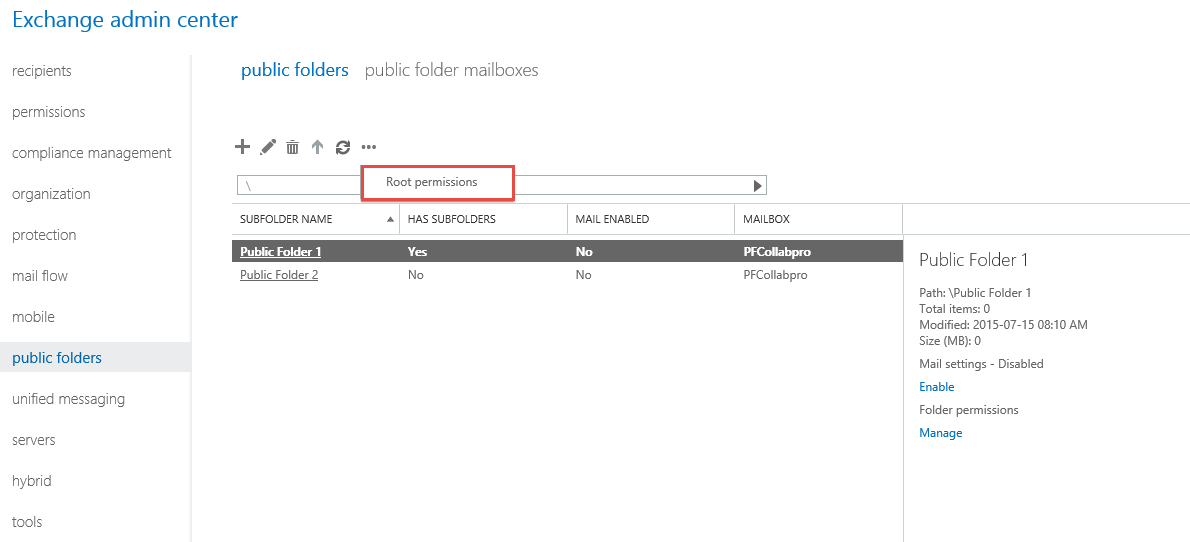Switch to public folder mailboxes tab
The width and height of the screenshot is (1190, 542).
click(452, 71)
